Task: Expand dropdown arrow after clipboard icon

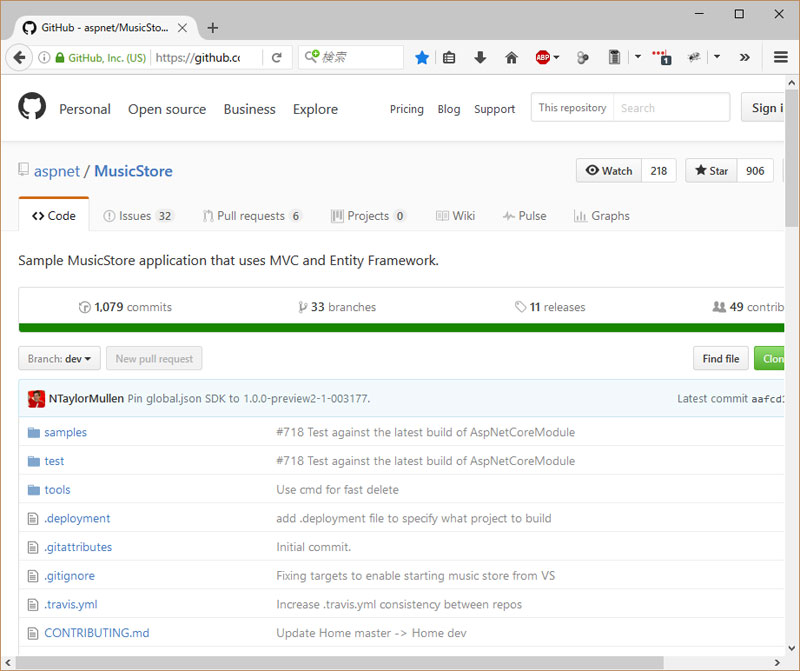Action: (638, 57)
